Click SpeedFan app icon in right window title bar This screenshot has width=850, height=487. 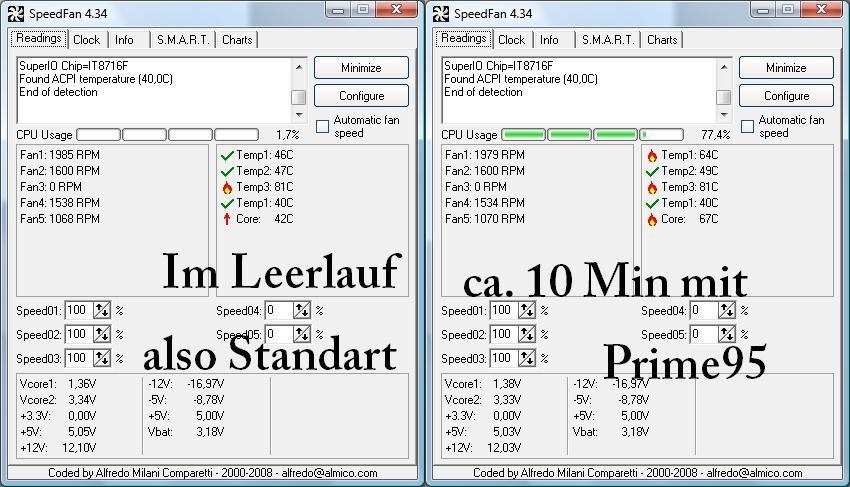[441, 14]
